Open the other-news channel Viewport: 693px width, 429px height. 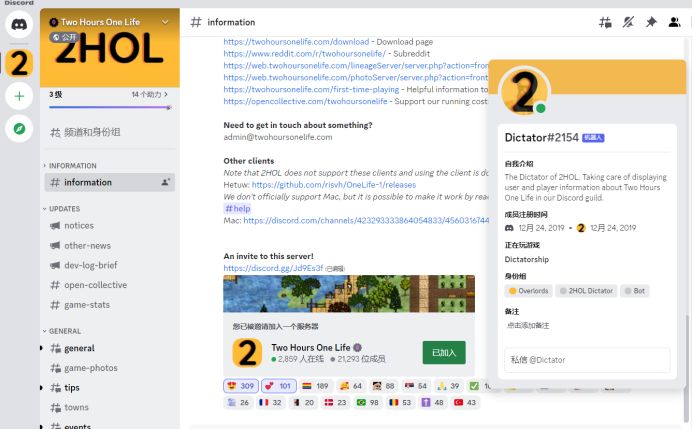[110, 246]
